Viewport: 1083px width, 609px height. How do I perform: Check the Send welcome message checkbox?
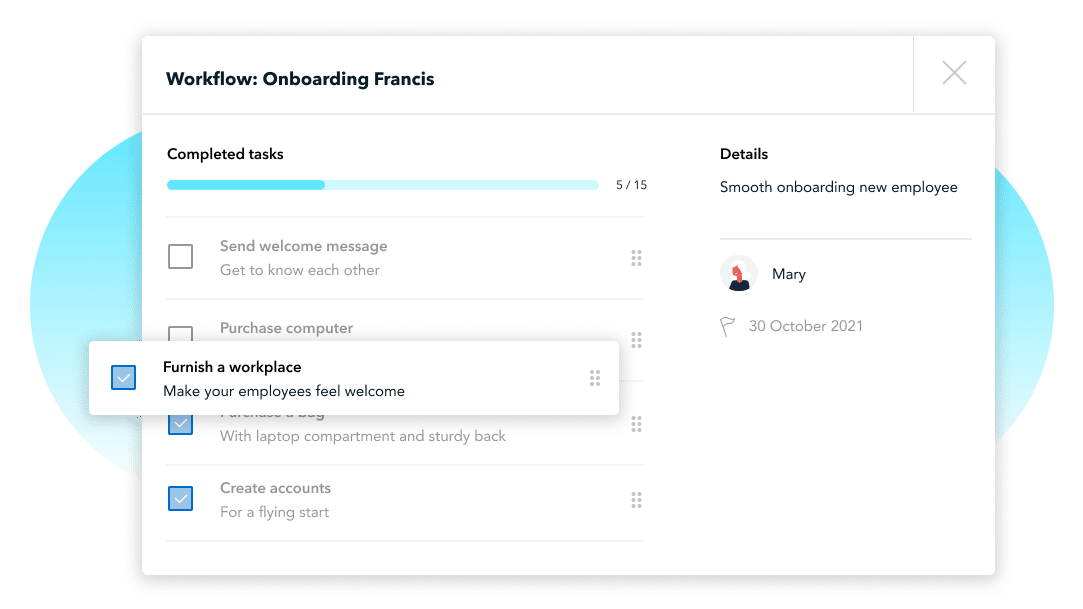coord(181,257)
